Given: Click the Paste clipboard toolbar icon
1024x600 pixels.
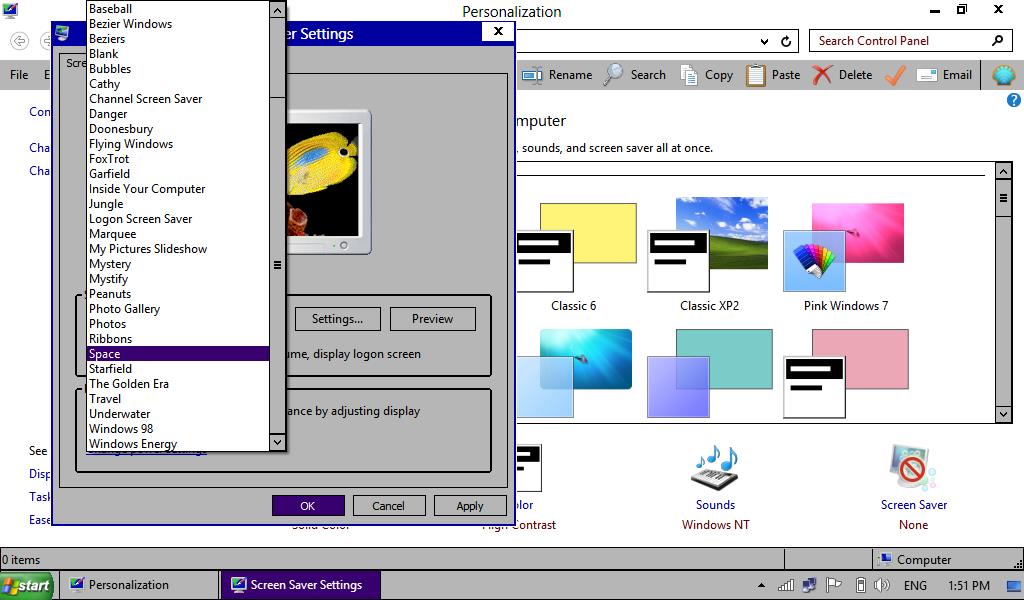Looking at the screenshot, I should (x=756, y=75).
